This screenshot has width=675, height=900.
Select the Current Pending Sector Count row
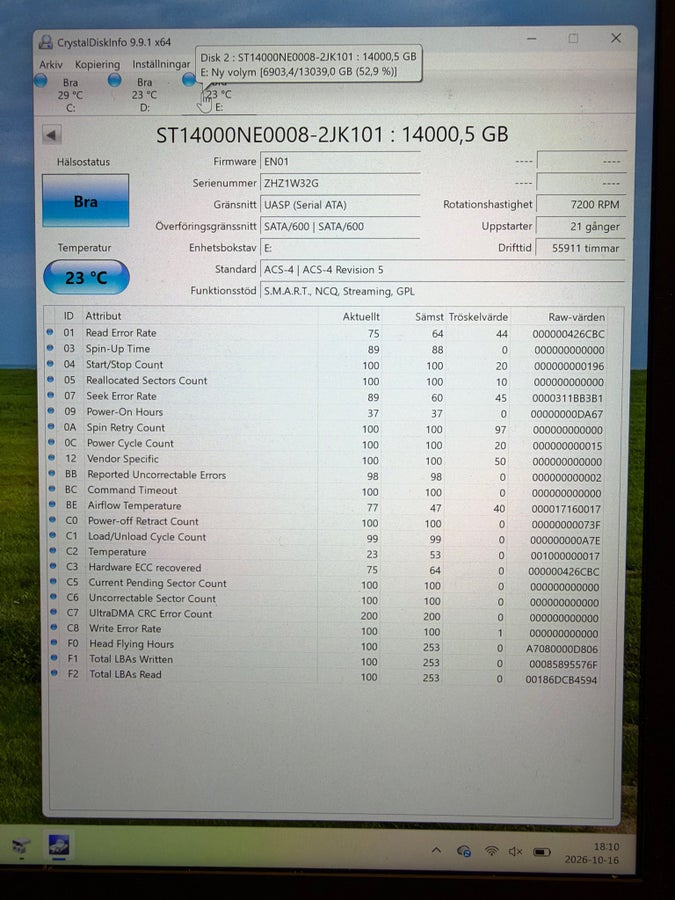point(326,585)
